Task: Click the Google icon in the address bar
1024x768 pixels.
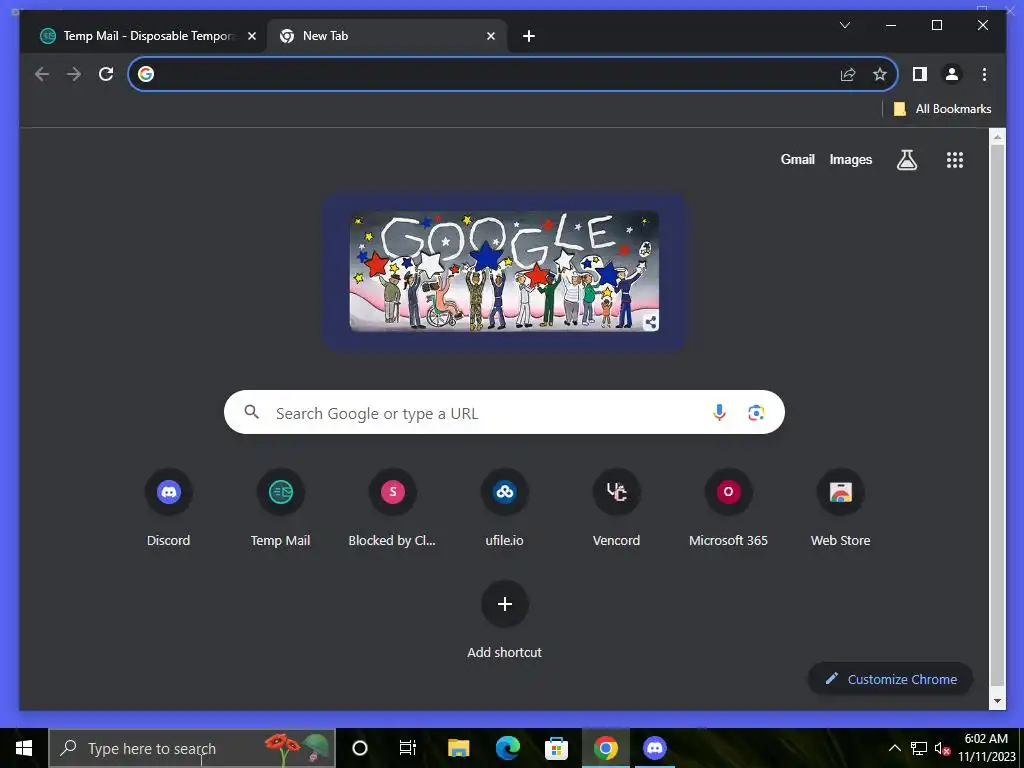Action: tap(146, 74)
